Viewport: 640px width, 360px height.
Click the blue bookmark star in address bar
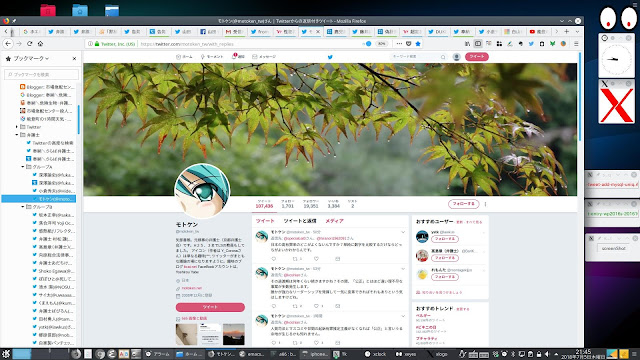(418, 44)
